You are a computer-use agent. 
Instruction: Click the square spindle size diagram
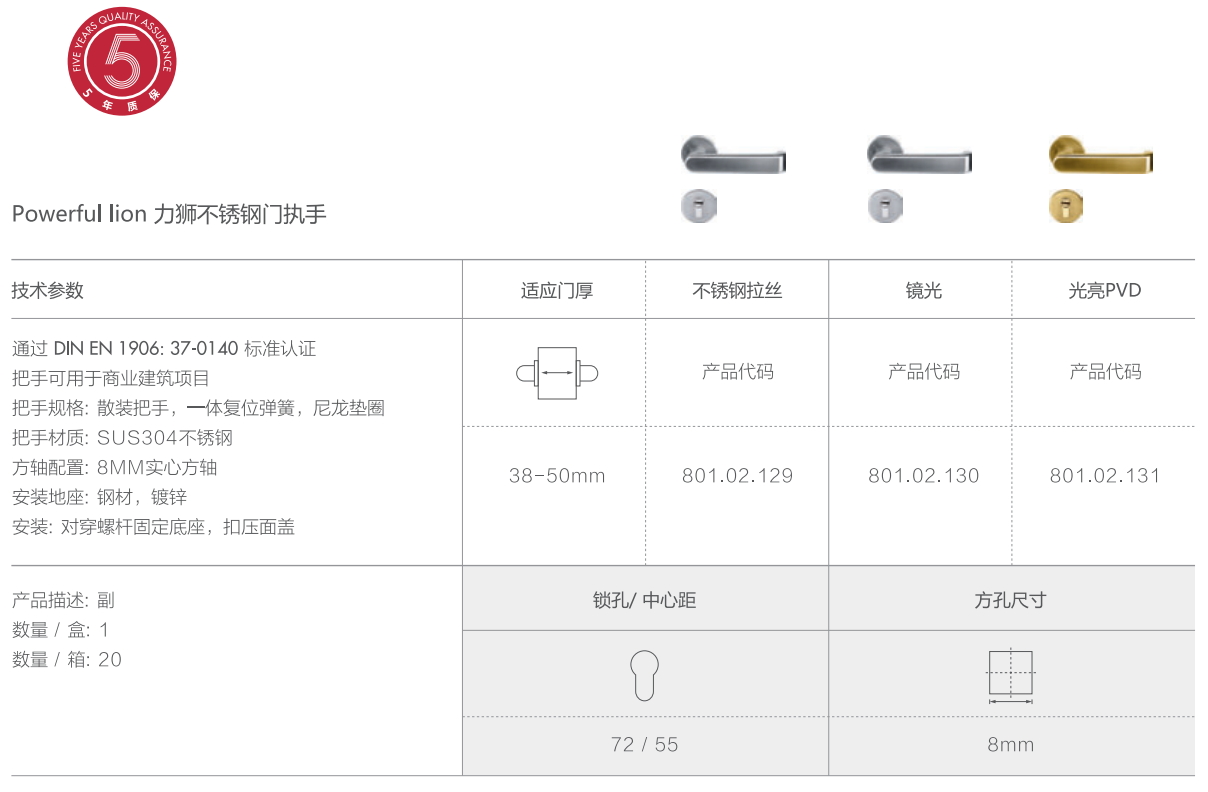coord(1010,674)
